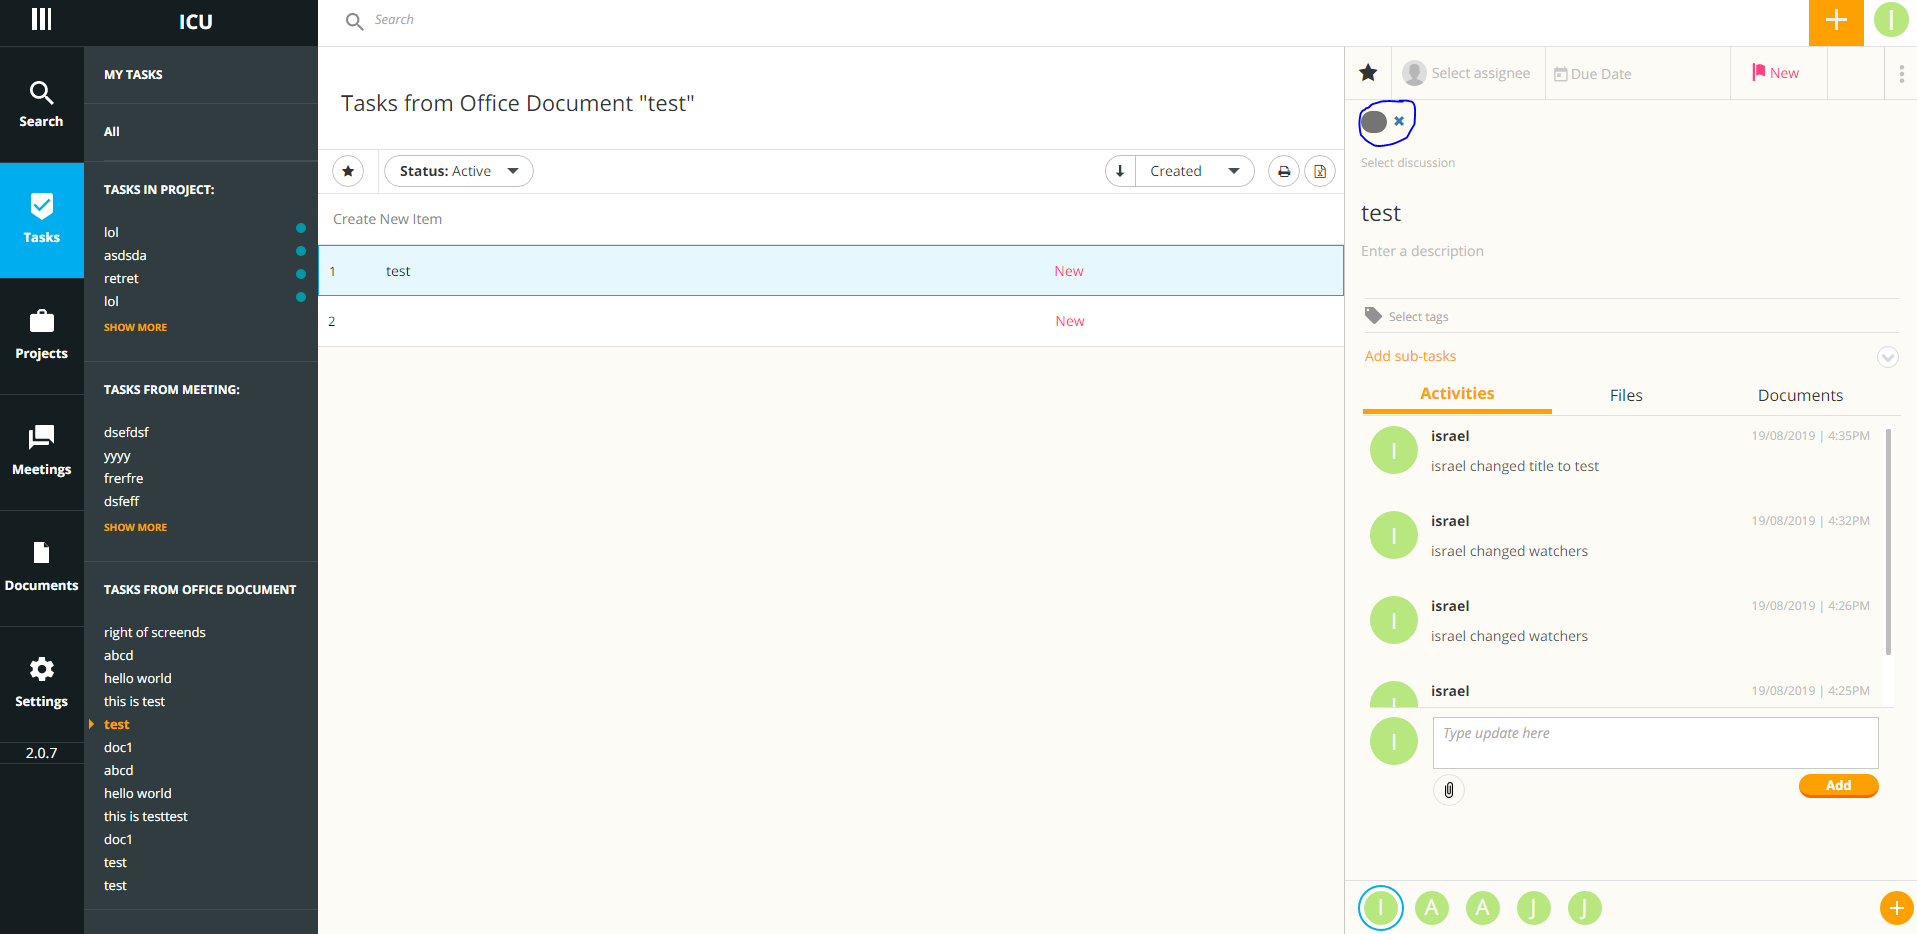Open the Search panel in the sidebar
The image size is (1917, 934).
pyautogui.click(x=41, y=104)
